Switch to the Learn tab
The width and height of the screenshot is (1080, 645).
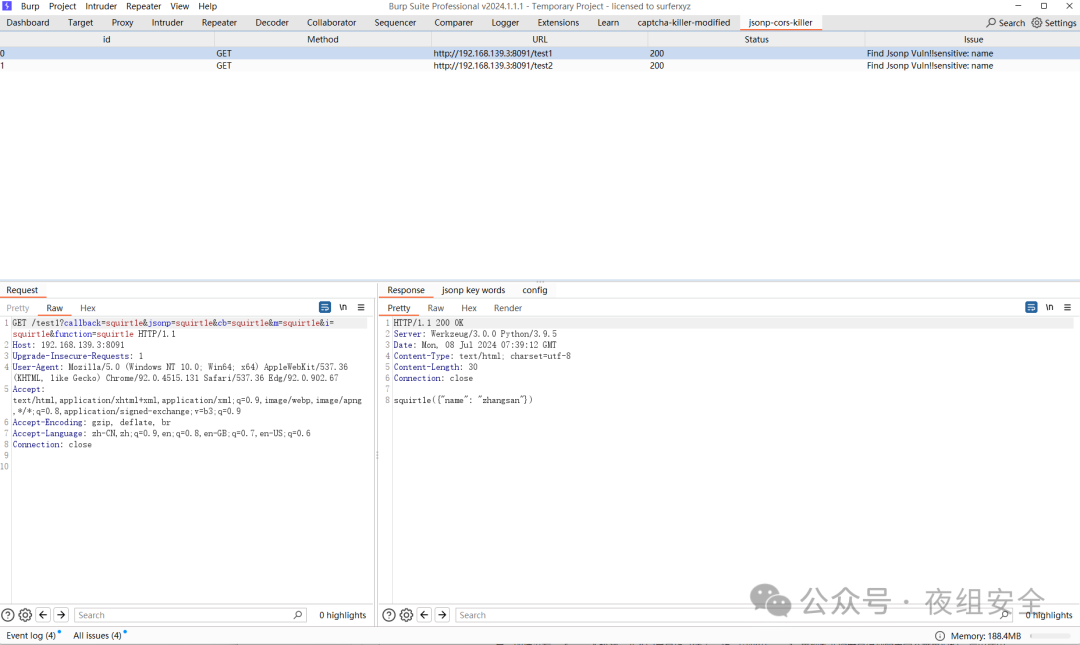click(x=608, y=23)
